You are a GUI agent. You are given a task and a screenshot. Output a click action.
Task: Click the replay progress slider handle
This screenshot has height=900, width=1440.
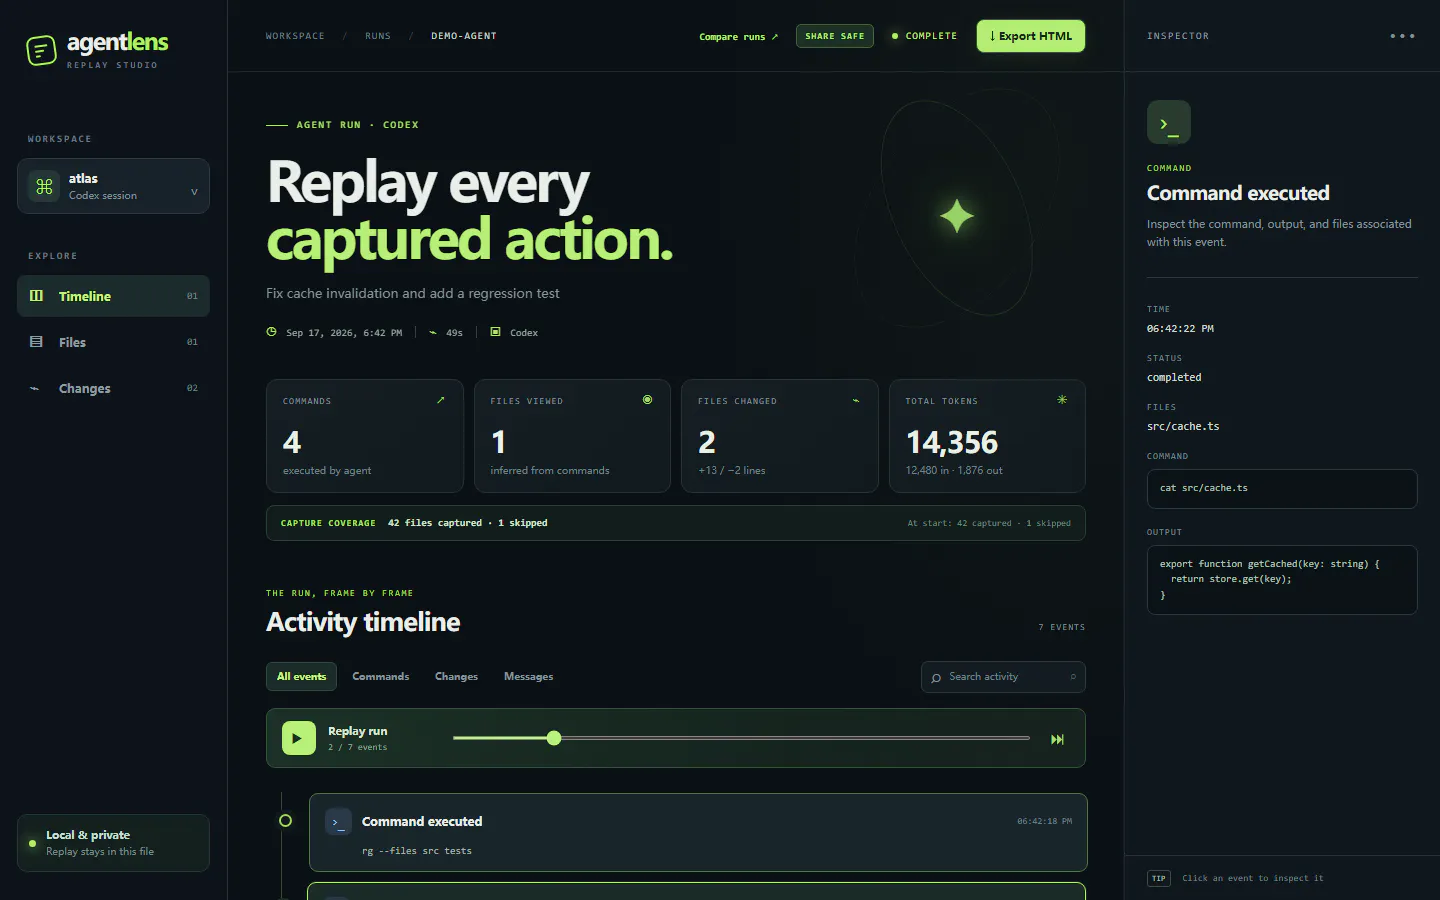(x=554, y=738)
